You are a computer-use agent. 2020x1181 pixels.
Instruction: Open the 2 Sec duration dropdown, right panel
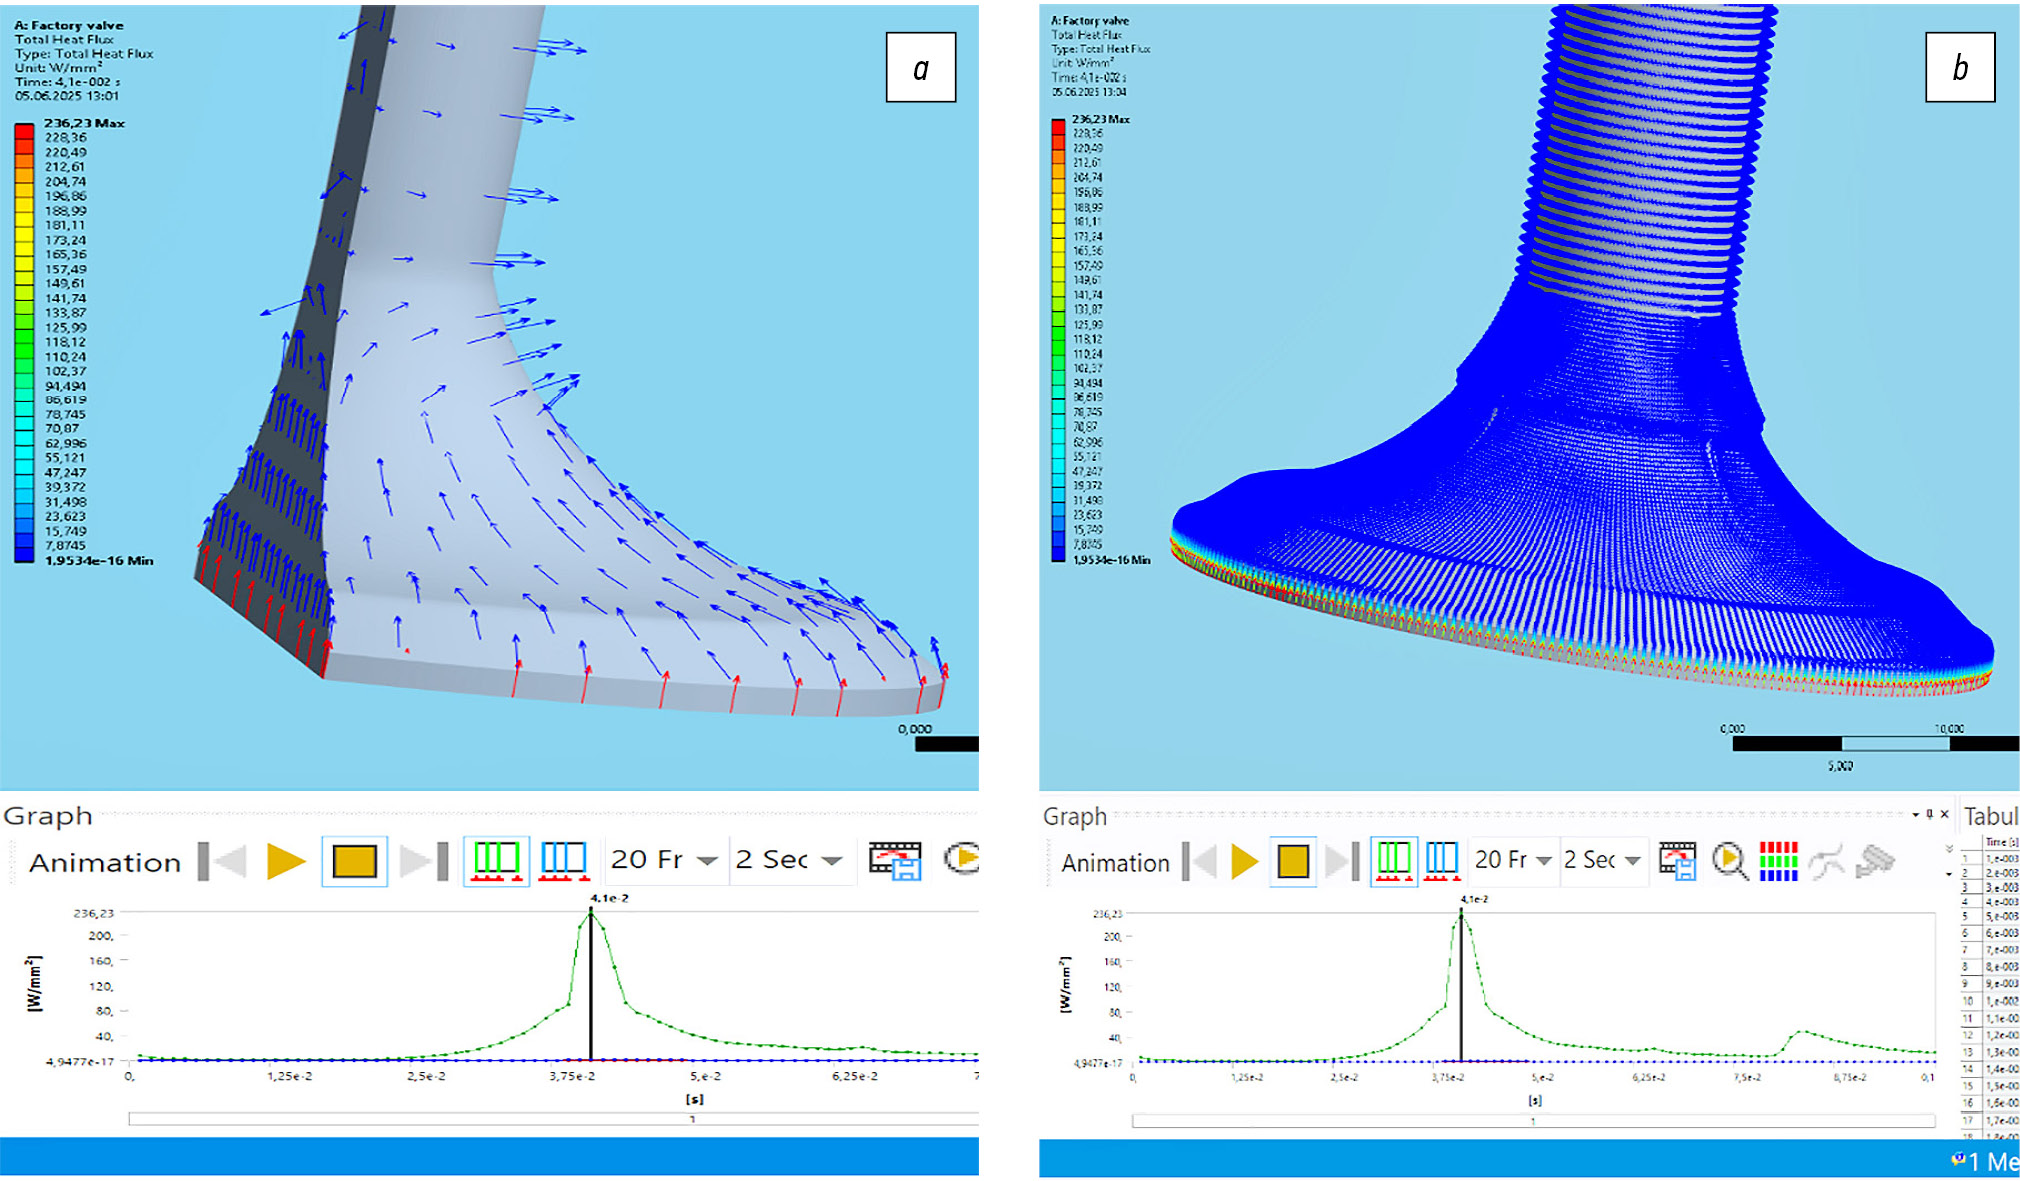point(1633,861)
